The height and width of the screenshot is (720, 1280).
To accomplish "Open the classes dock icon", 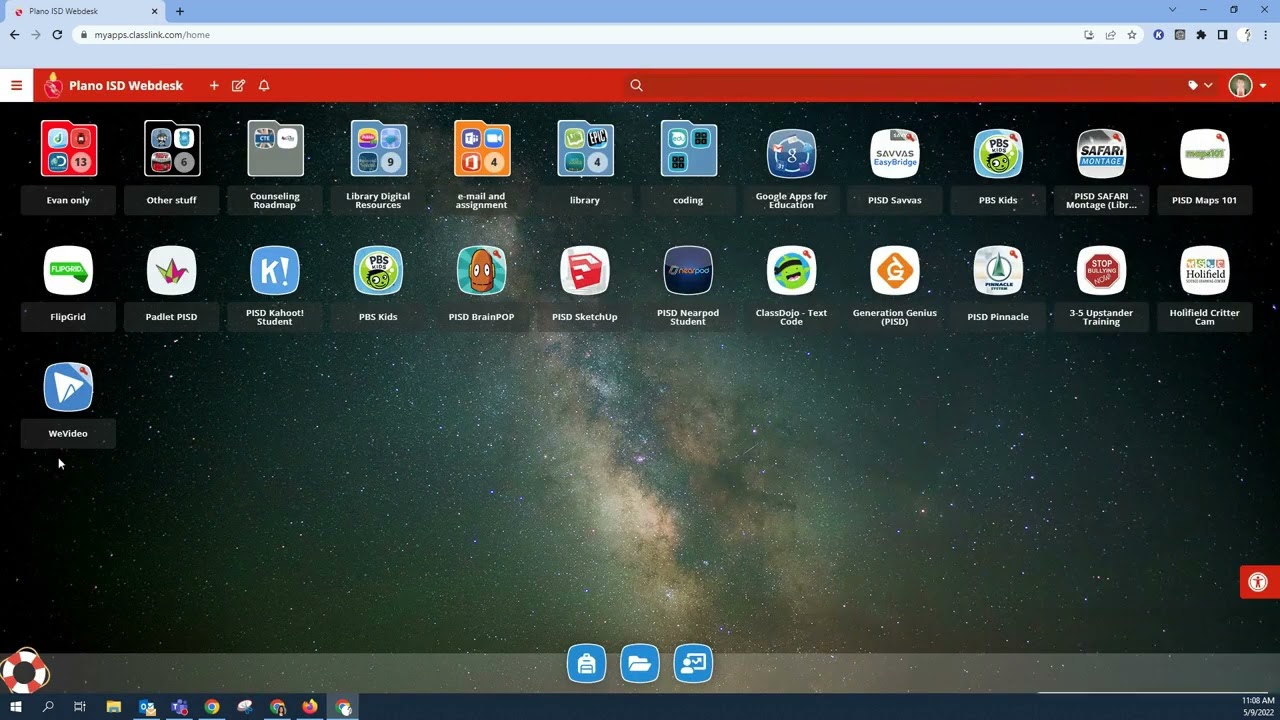I will 693,663.
